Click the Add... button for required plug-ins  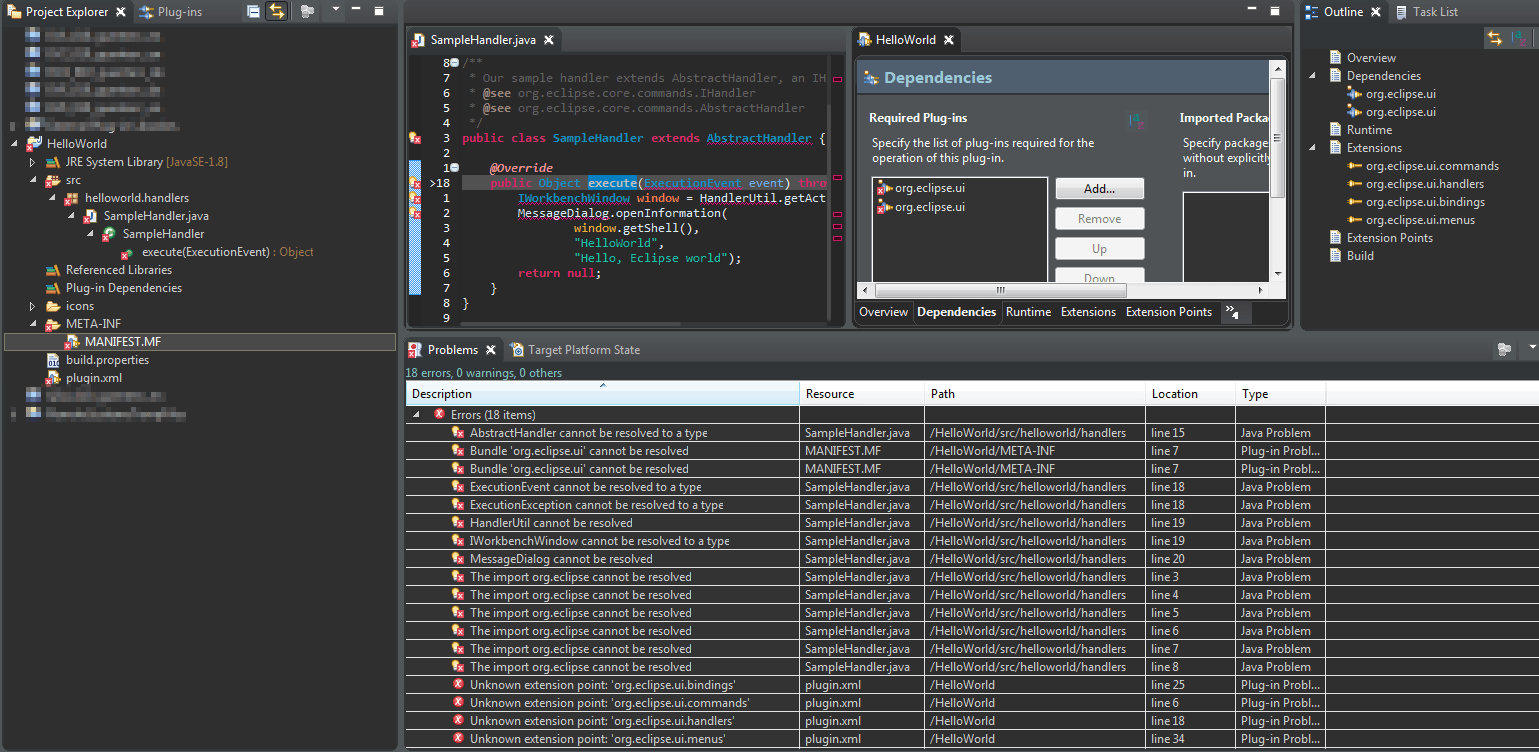coord(1100,189)
